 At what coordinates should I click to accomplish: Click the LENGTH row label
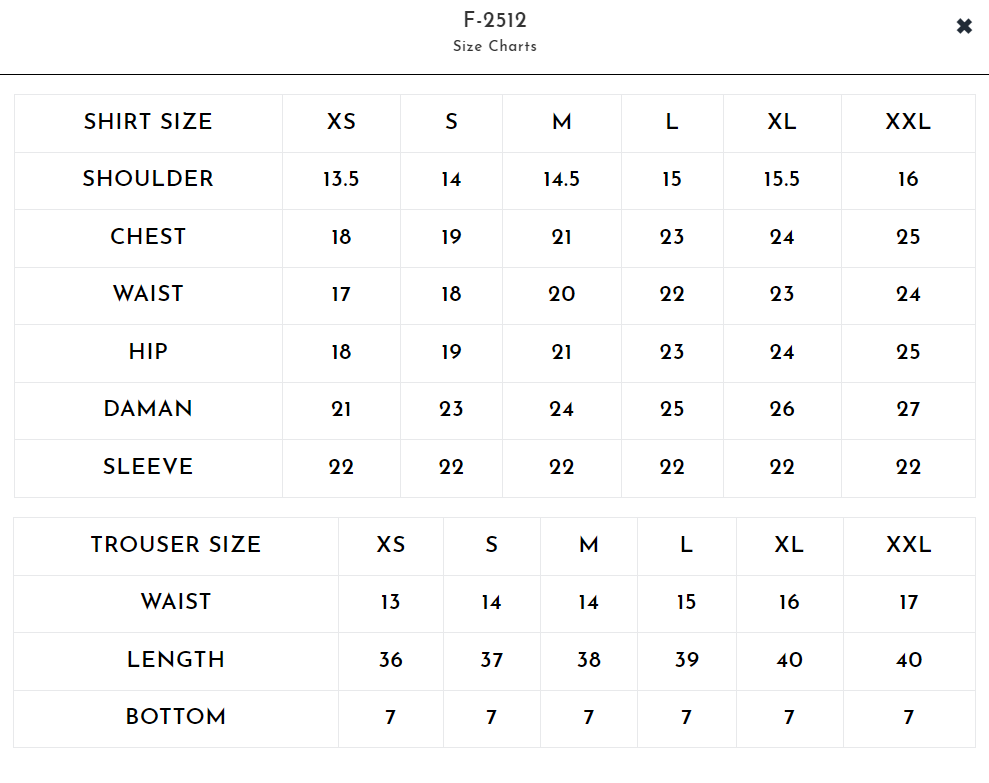[x=176, y=660]
